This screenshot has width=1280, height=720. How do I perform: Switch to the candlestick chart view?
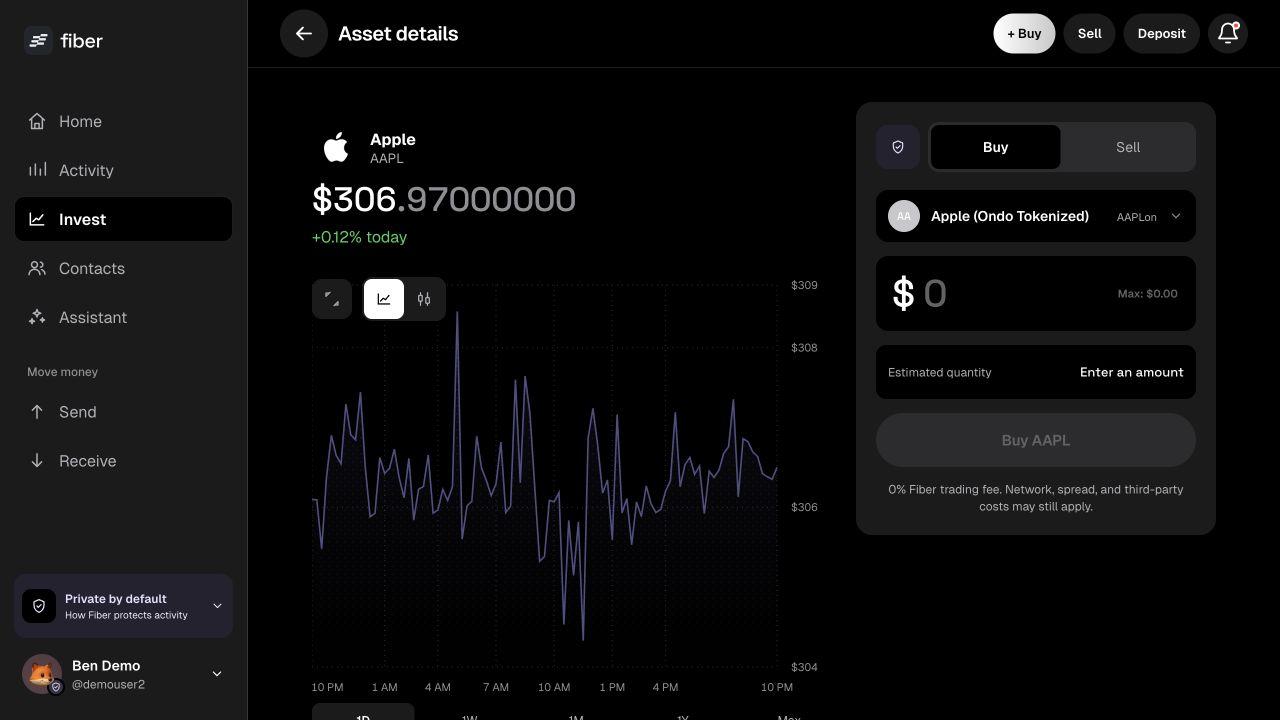coord(424,299)
